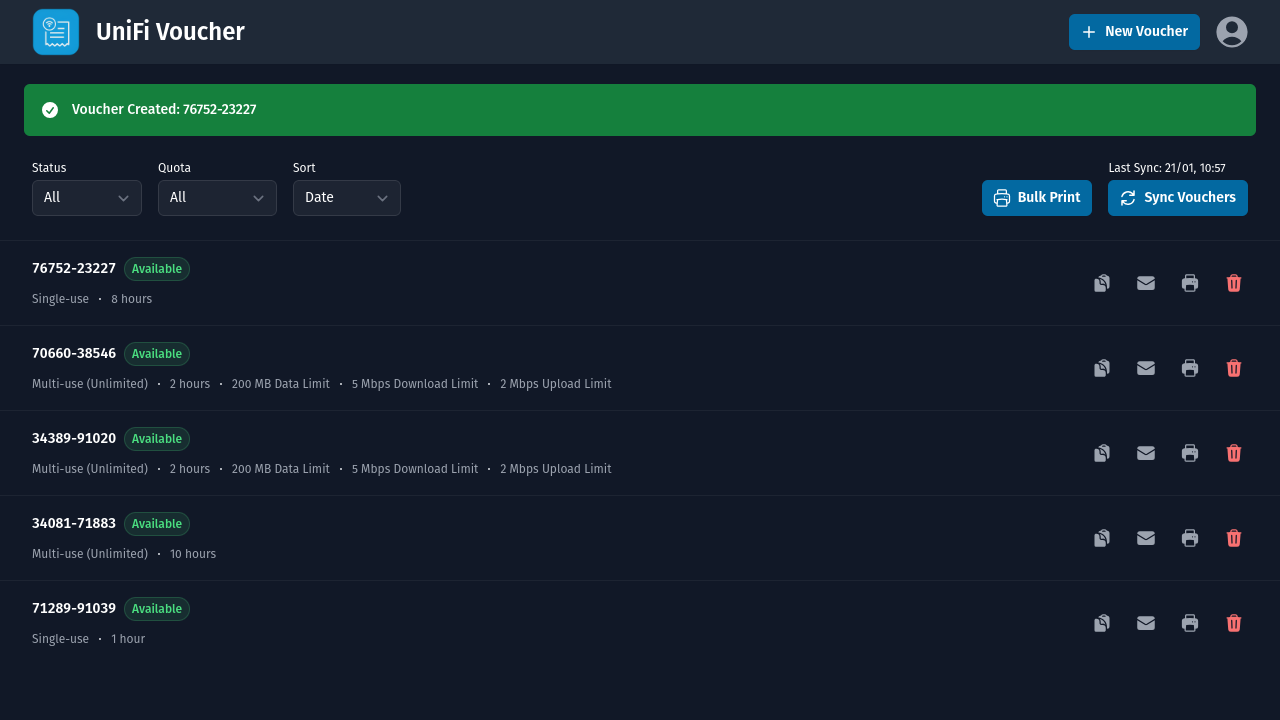Delete voucher 34389-91020
The image size is (1280, 720).
[1233, 453]
